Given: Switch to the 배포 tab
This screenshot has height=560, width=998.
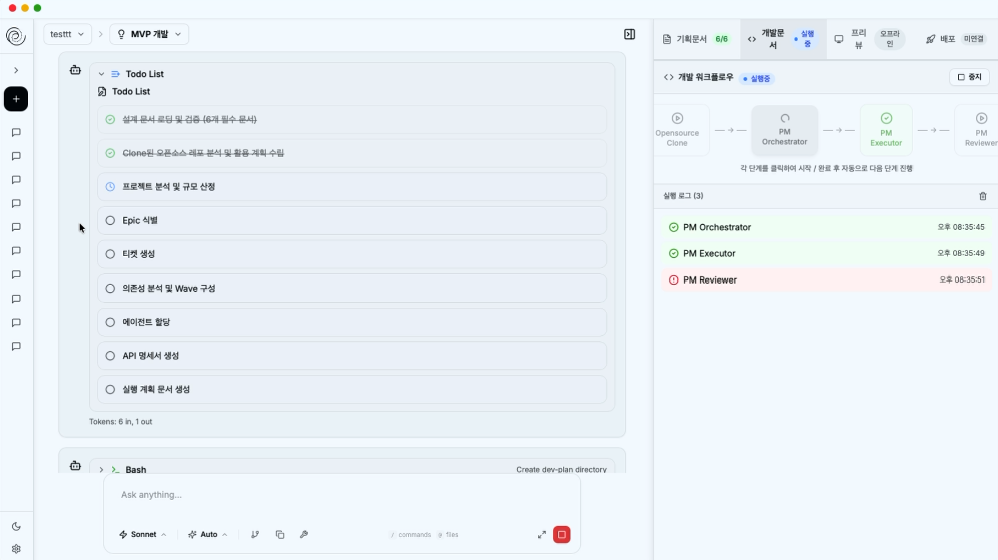Looking at the screenshot, I should 954,39.
